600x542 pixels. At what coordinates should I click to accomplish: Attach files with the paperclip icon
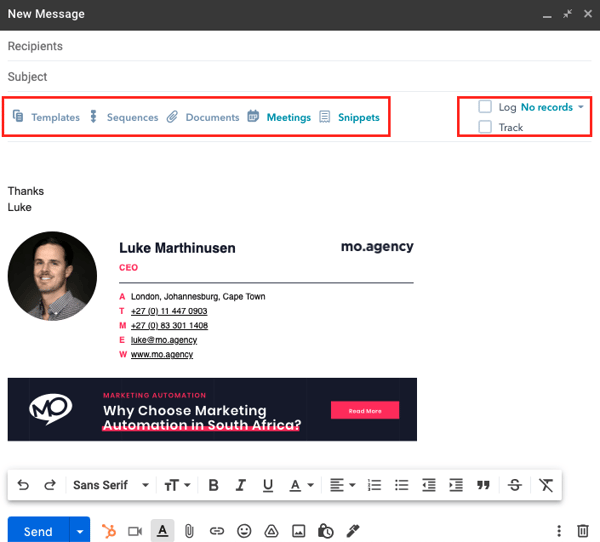click(x=189, y=531)
